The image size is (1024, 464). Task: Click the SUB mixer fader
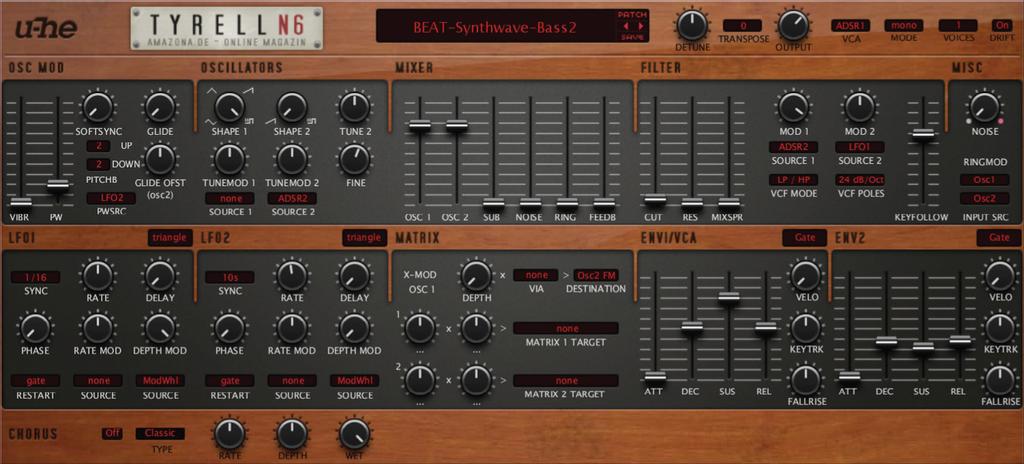tap(493, 202)
